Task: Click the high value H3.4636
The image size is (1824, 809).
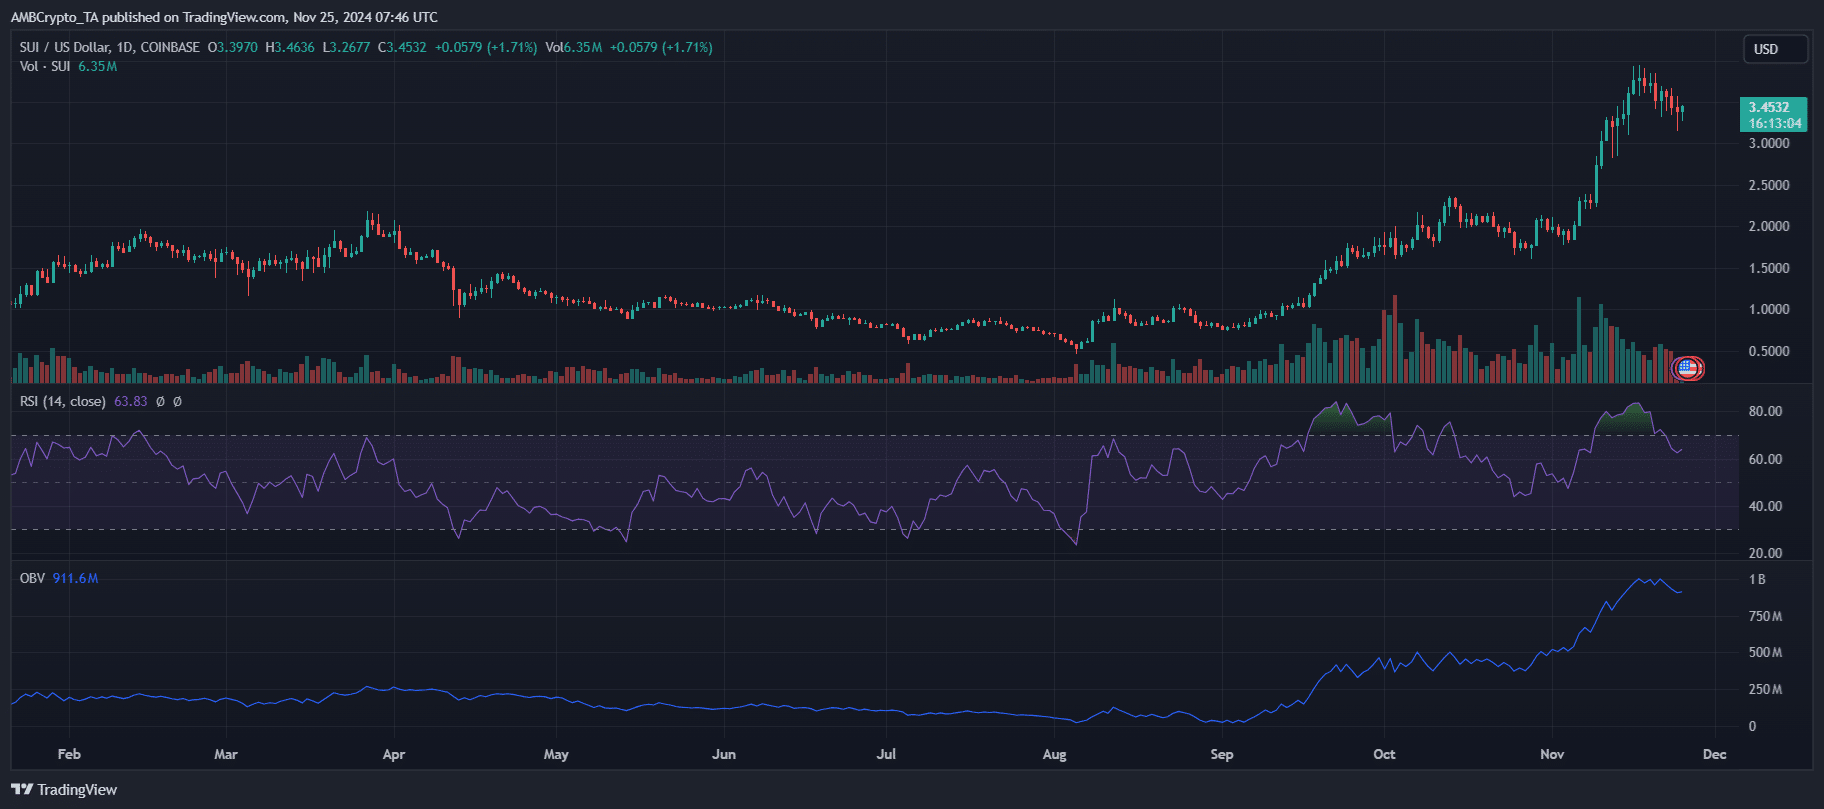Action: point(289,47)
